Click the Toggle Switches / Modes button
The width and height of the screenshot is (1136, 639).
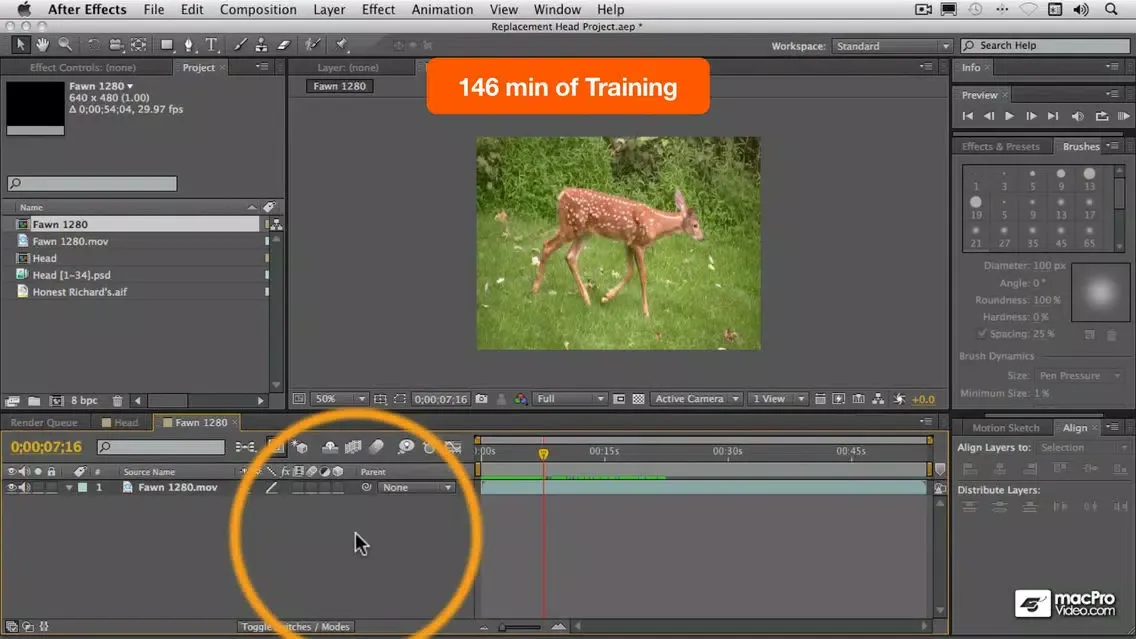click(x=295, y=627)
